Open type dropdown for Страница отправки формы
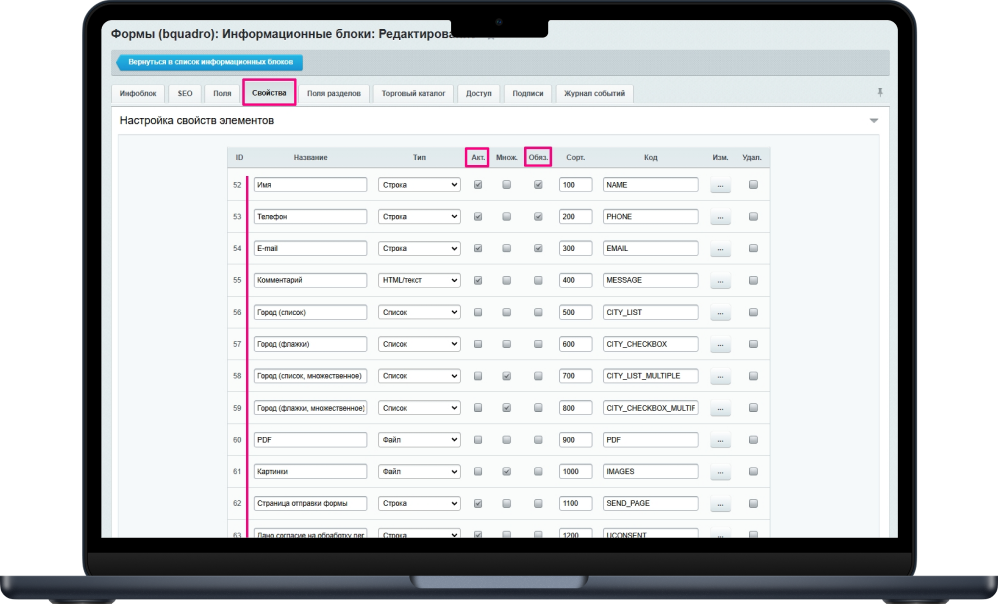Viewport: 998px width, 604px height. click(419, 503)
